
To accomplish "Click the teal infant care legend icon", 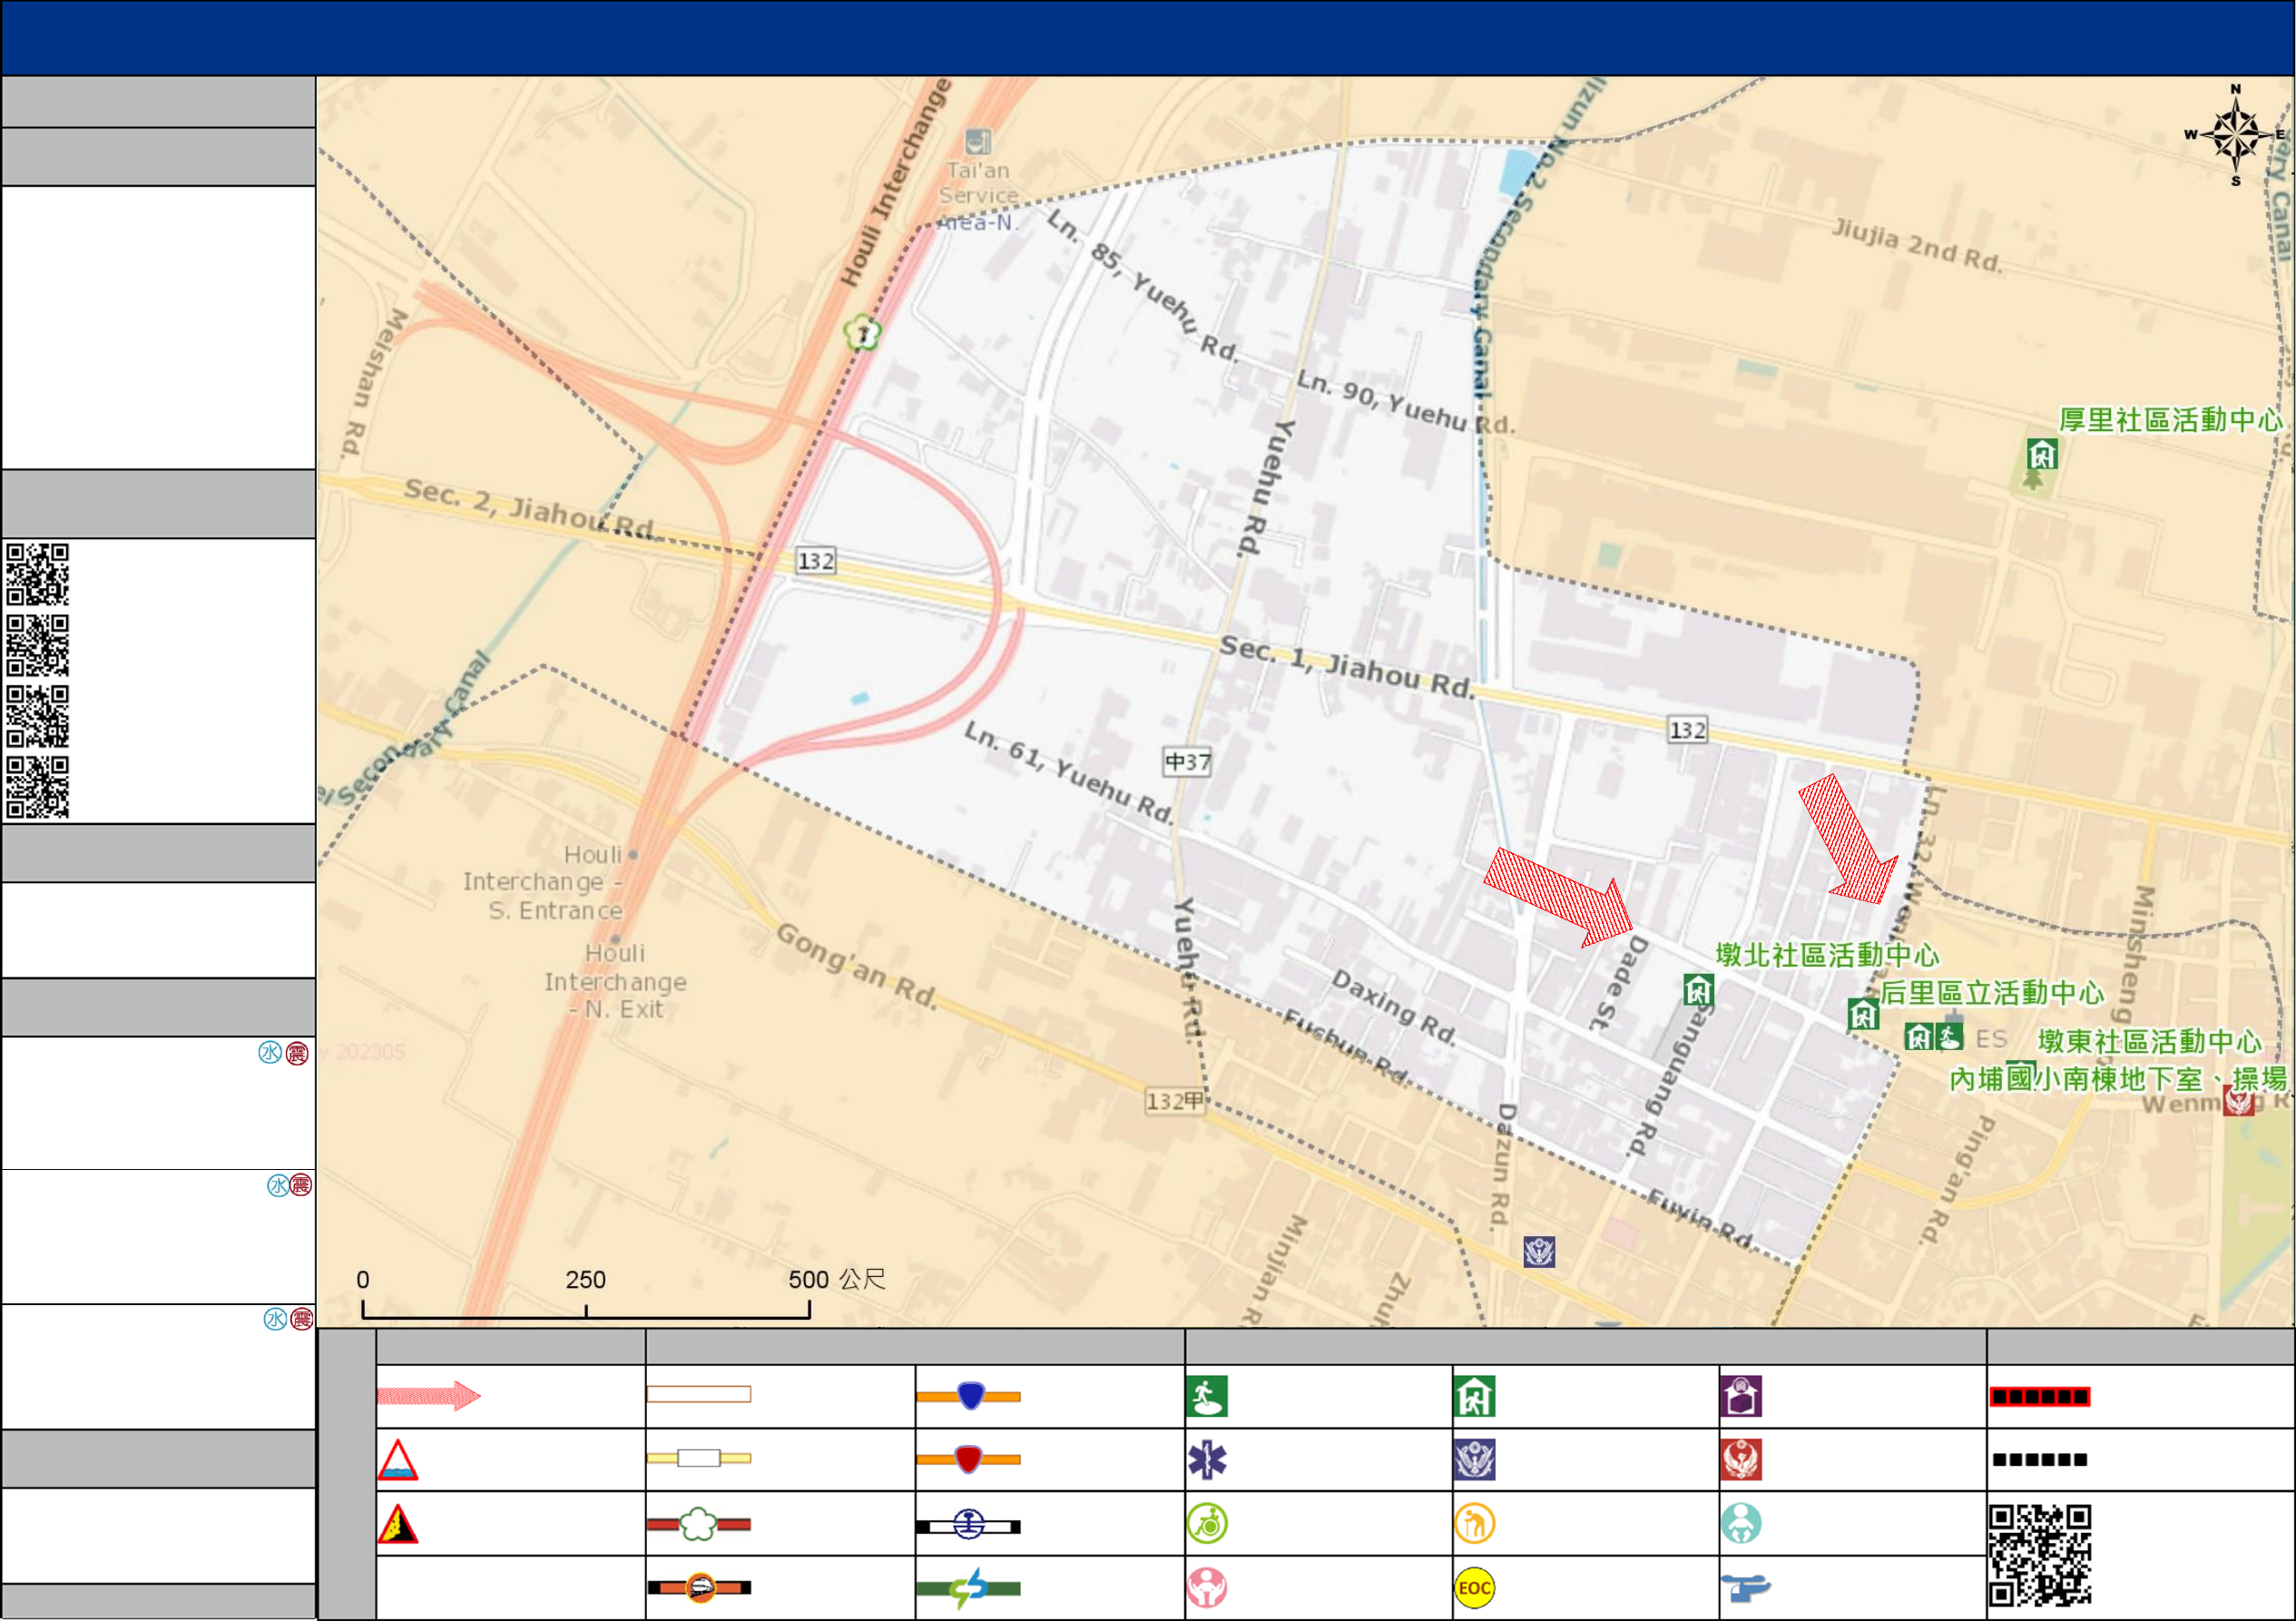I will coord(1741,1524).
